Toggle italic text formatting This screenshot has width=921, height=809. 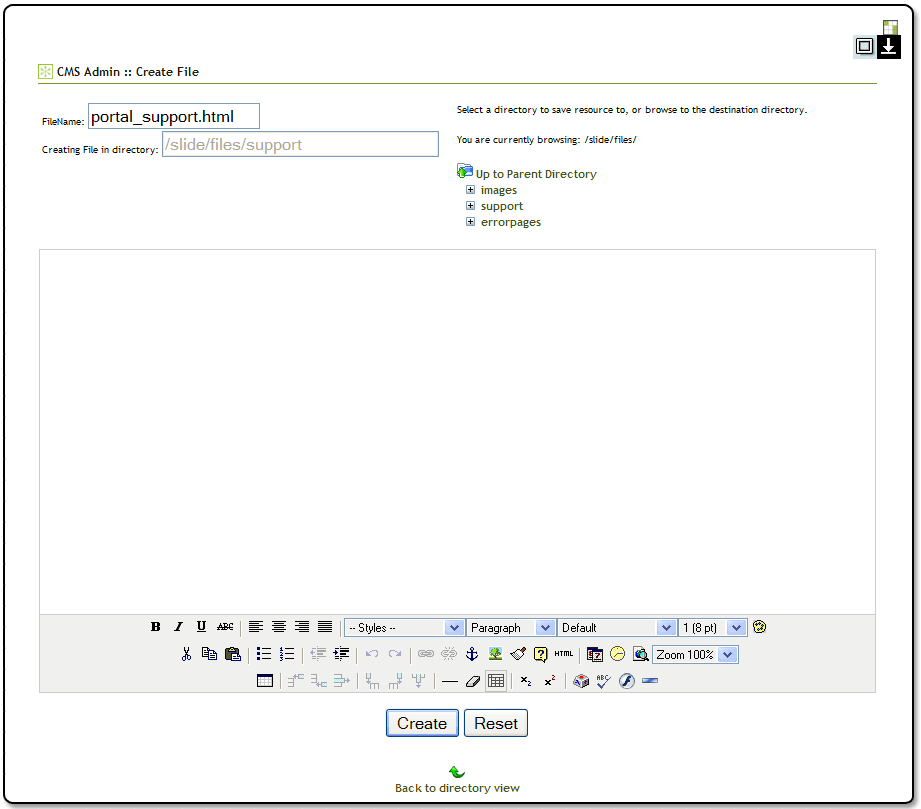[x=179, y=627]
